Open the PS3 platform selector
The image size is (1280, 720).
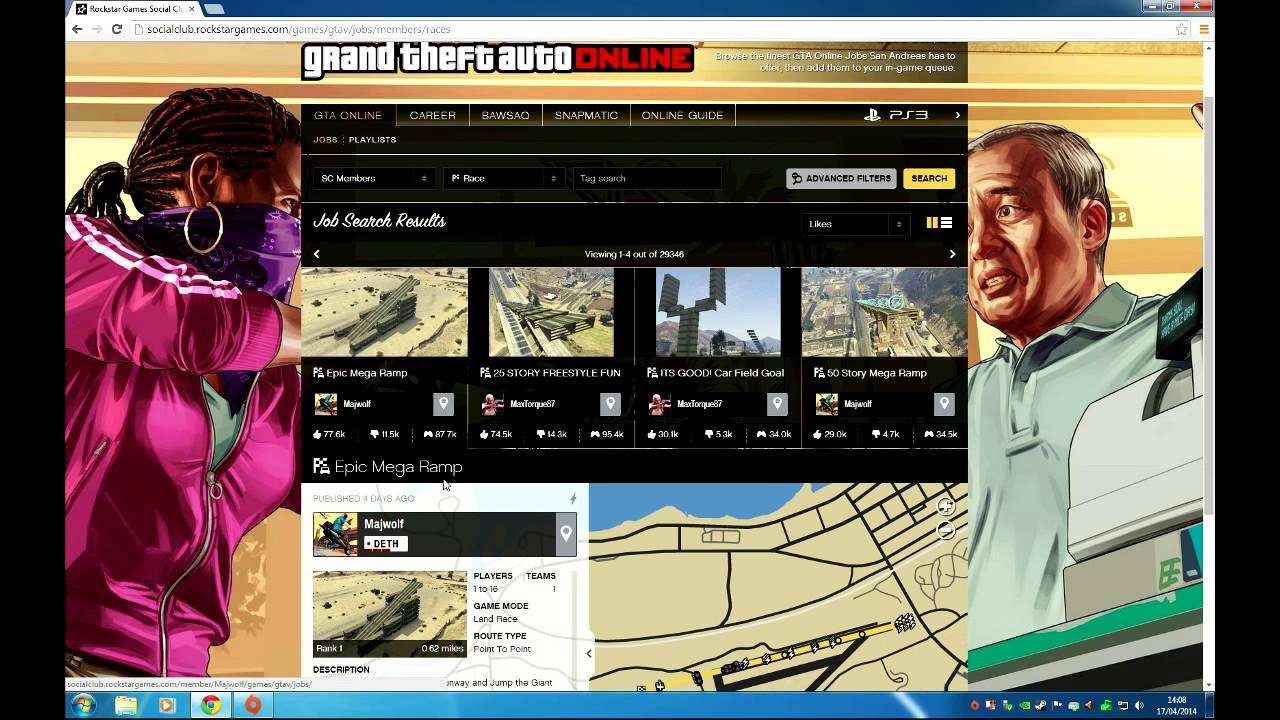point(895,115)
